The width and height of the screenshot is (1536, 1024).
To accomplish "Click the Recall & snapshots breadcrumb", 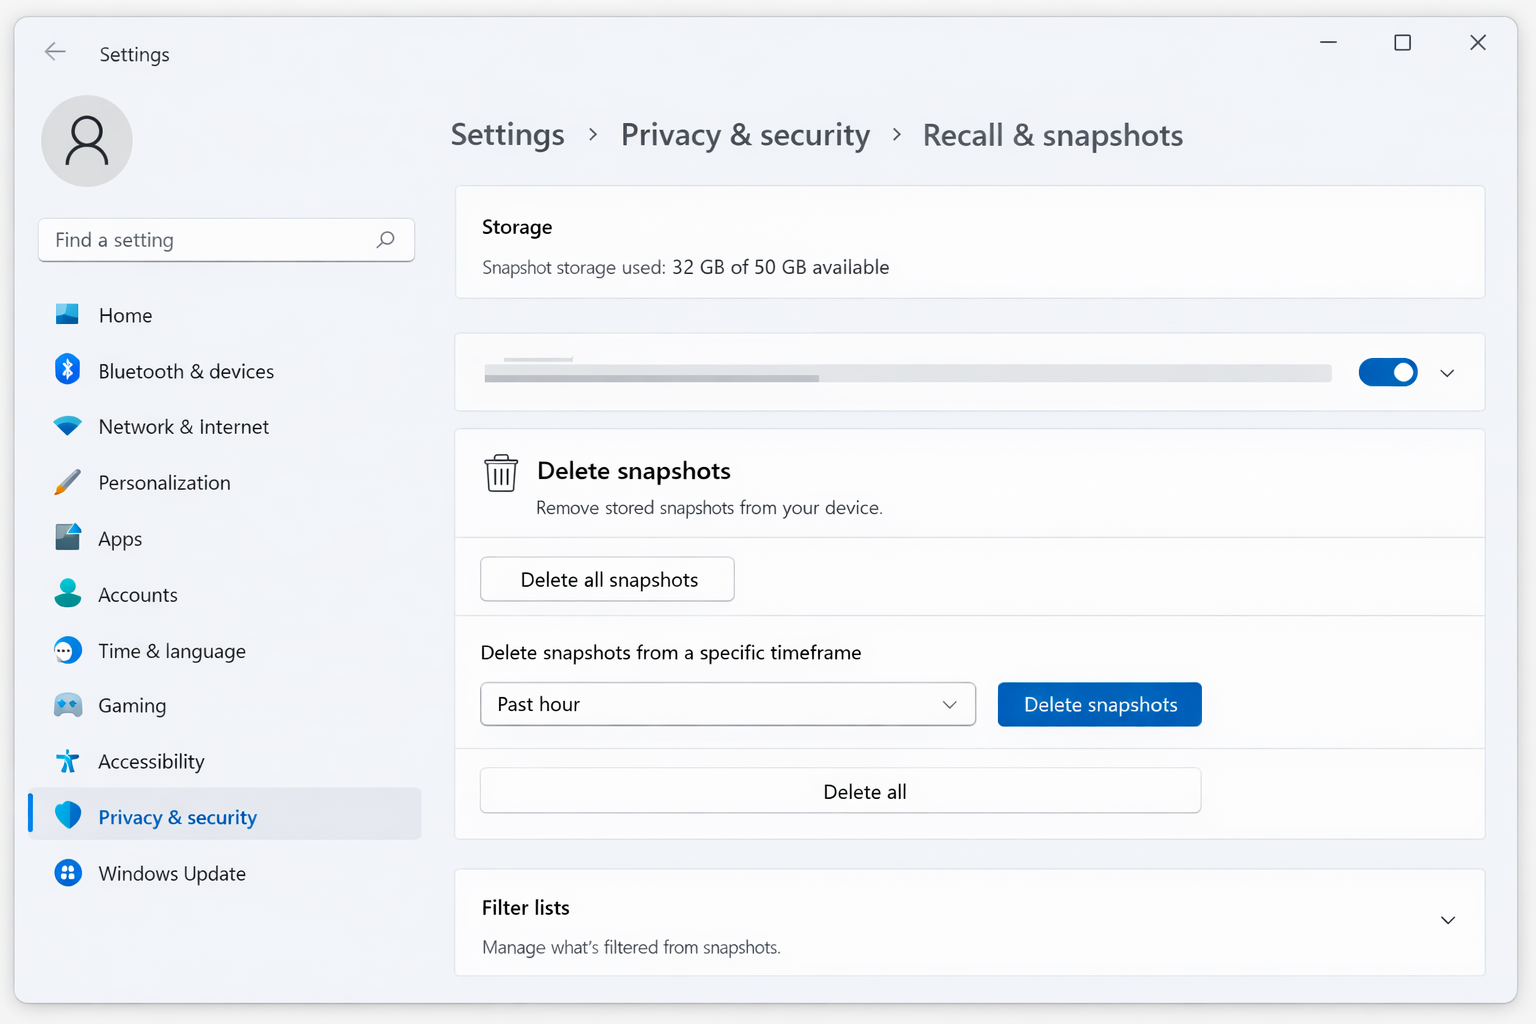I will pyautogui.click(x=1053, y=135).
